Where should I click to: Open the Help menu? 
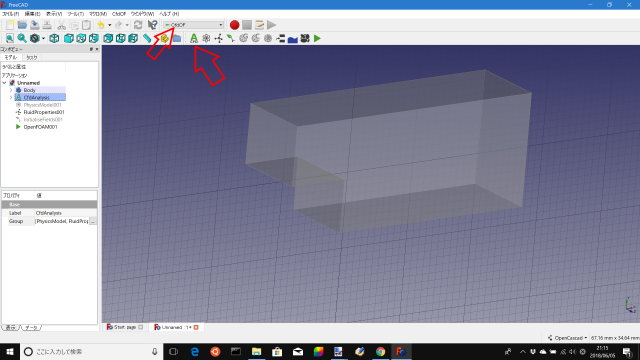pos(169,14)
